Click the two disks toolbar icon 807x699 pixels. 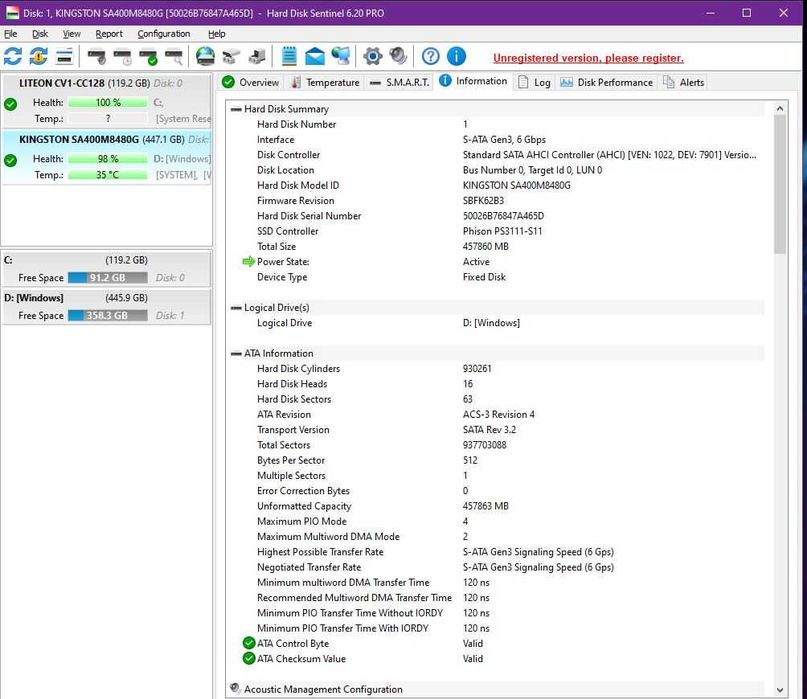[231, 56]
